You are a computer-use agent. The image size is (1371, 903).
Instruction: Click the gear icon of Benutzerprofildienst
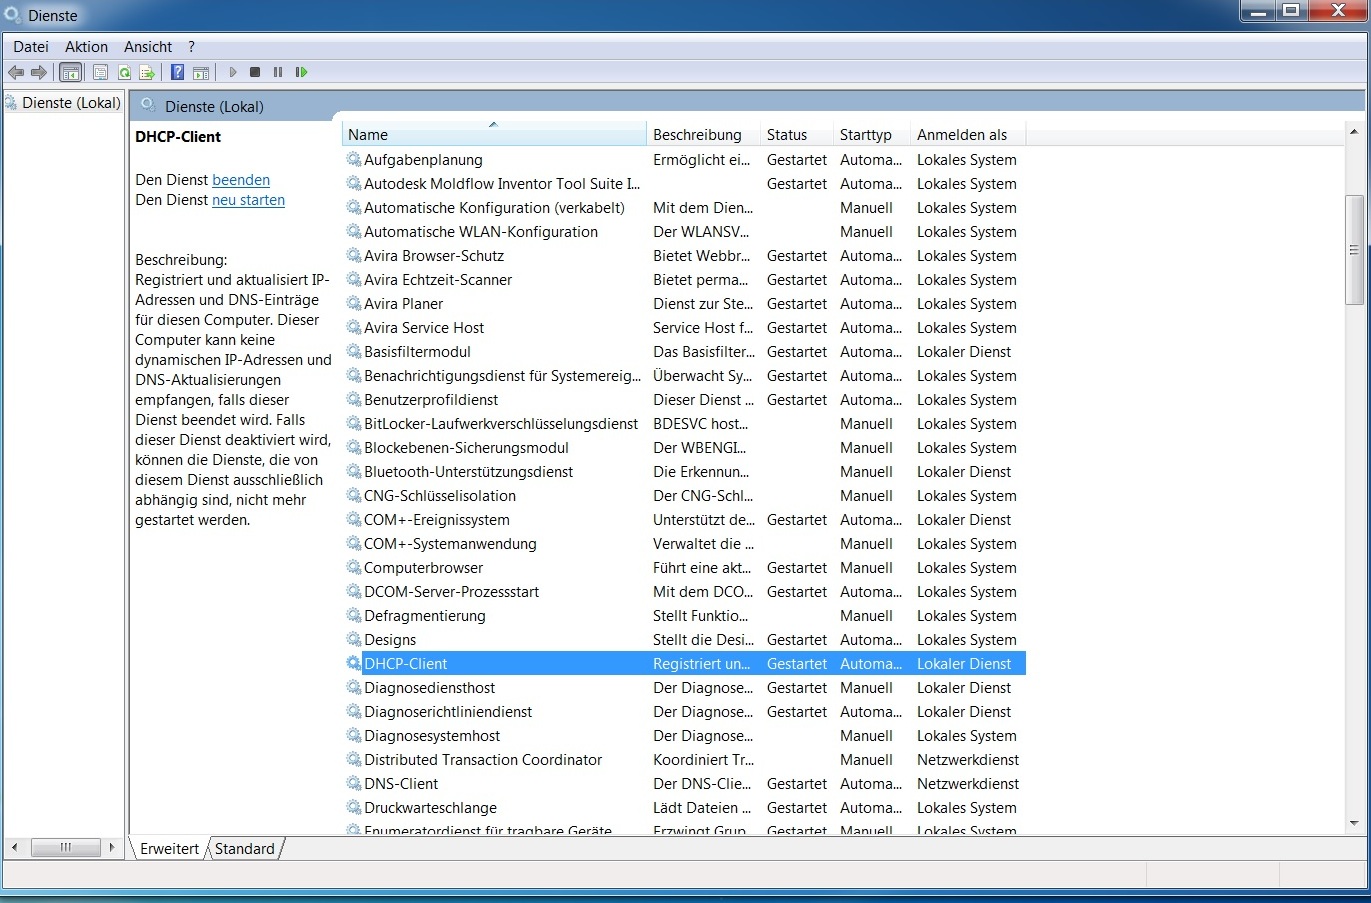coord(354,400)
